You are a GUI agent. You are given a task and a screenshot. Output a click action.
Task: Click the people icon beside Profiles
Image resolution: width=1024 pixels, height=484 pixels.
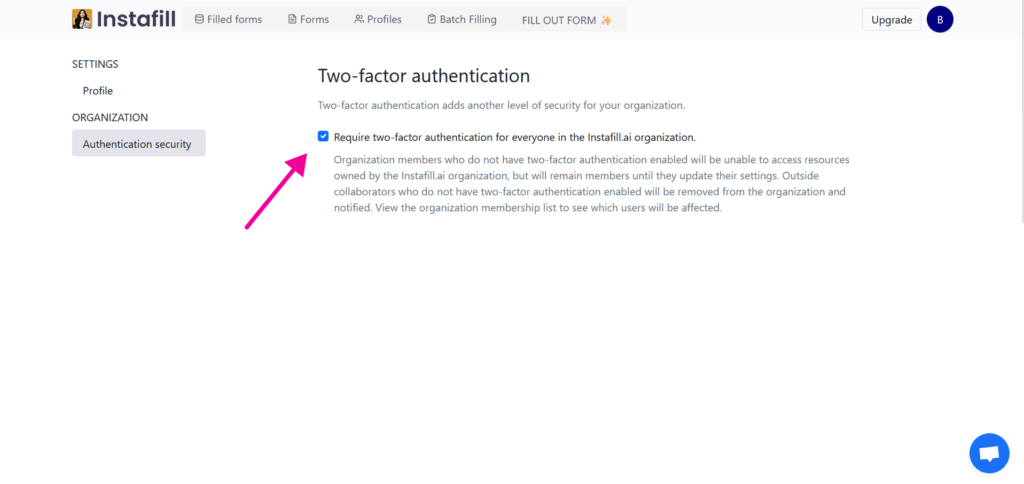[x=359, y=20]
